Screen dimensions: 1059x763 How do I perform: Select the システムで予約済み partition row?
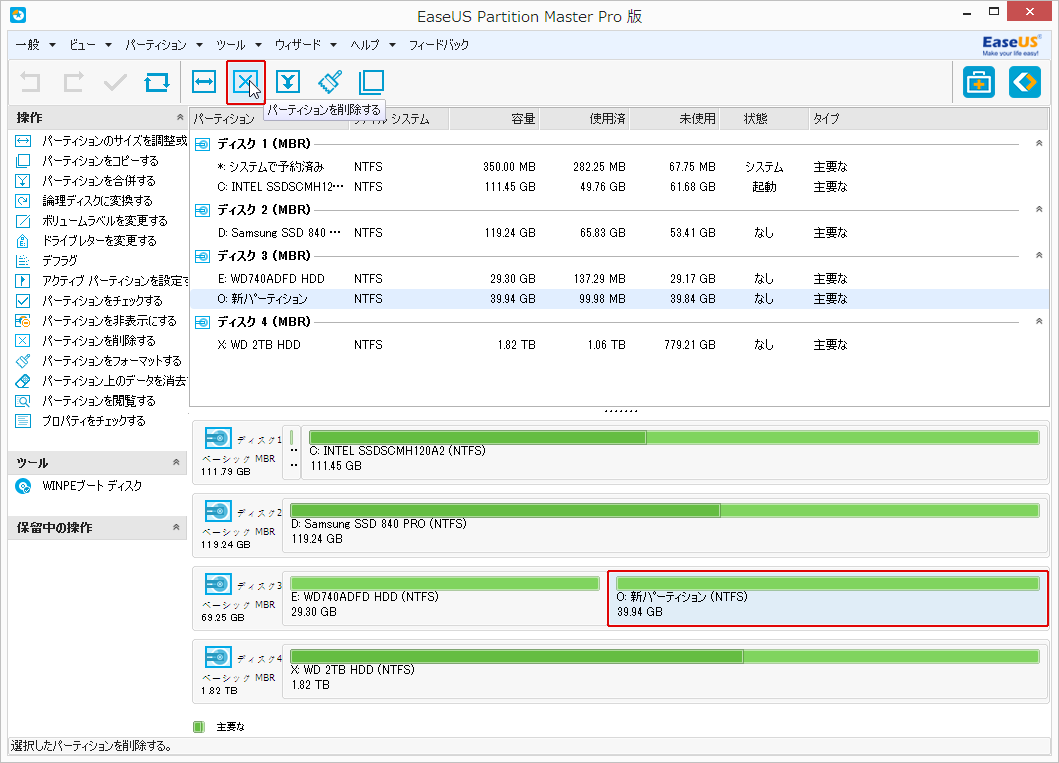[x=619, y=167]
